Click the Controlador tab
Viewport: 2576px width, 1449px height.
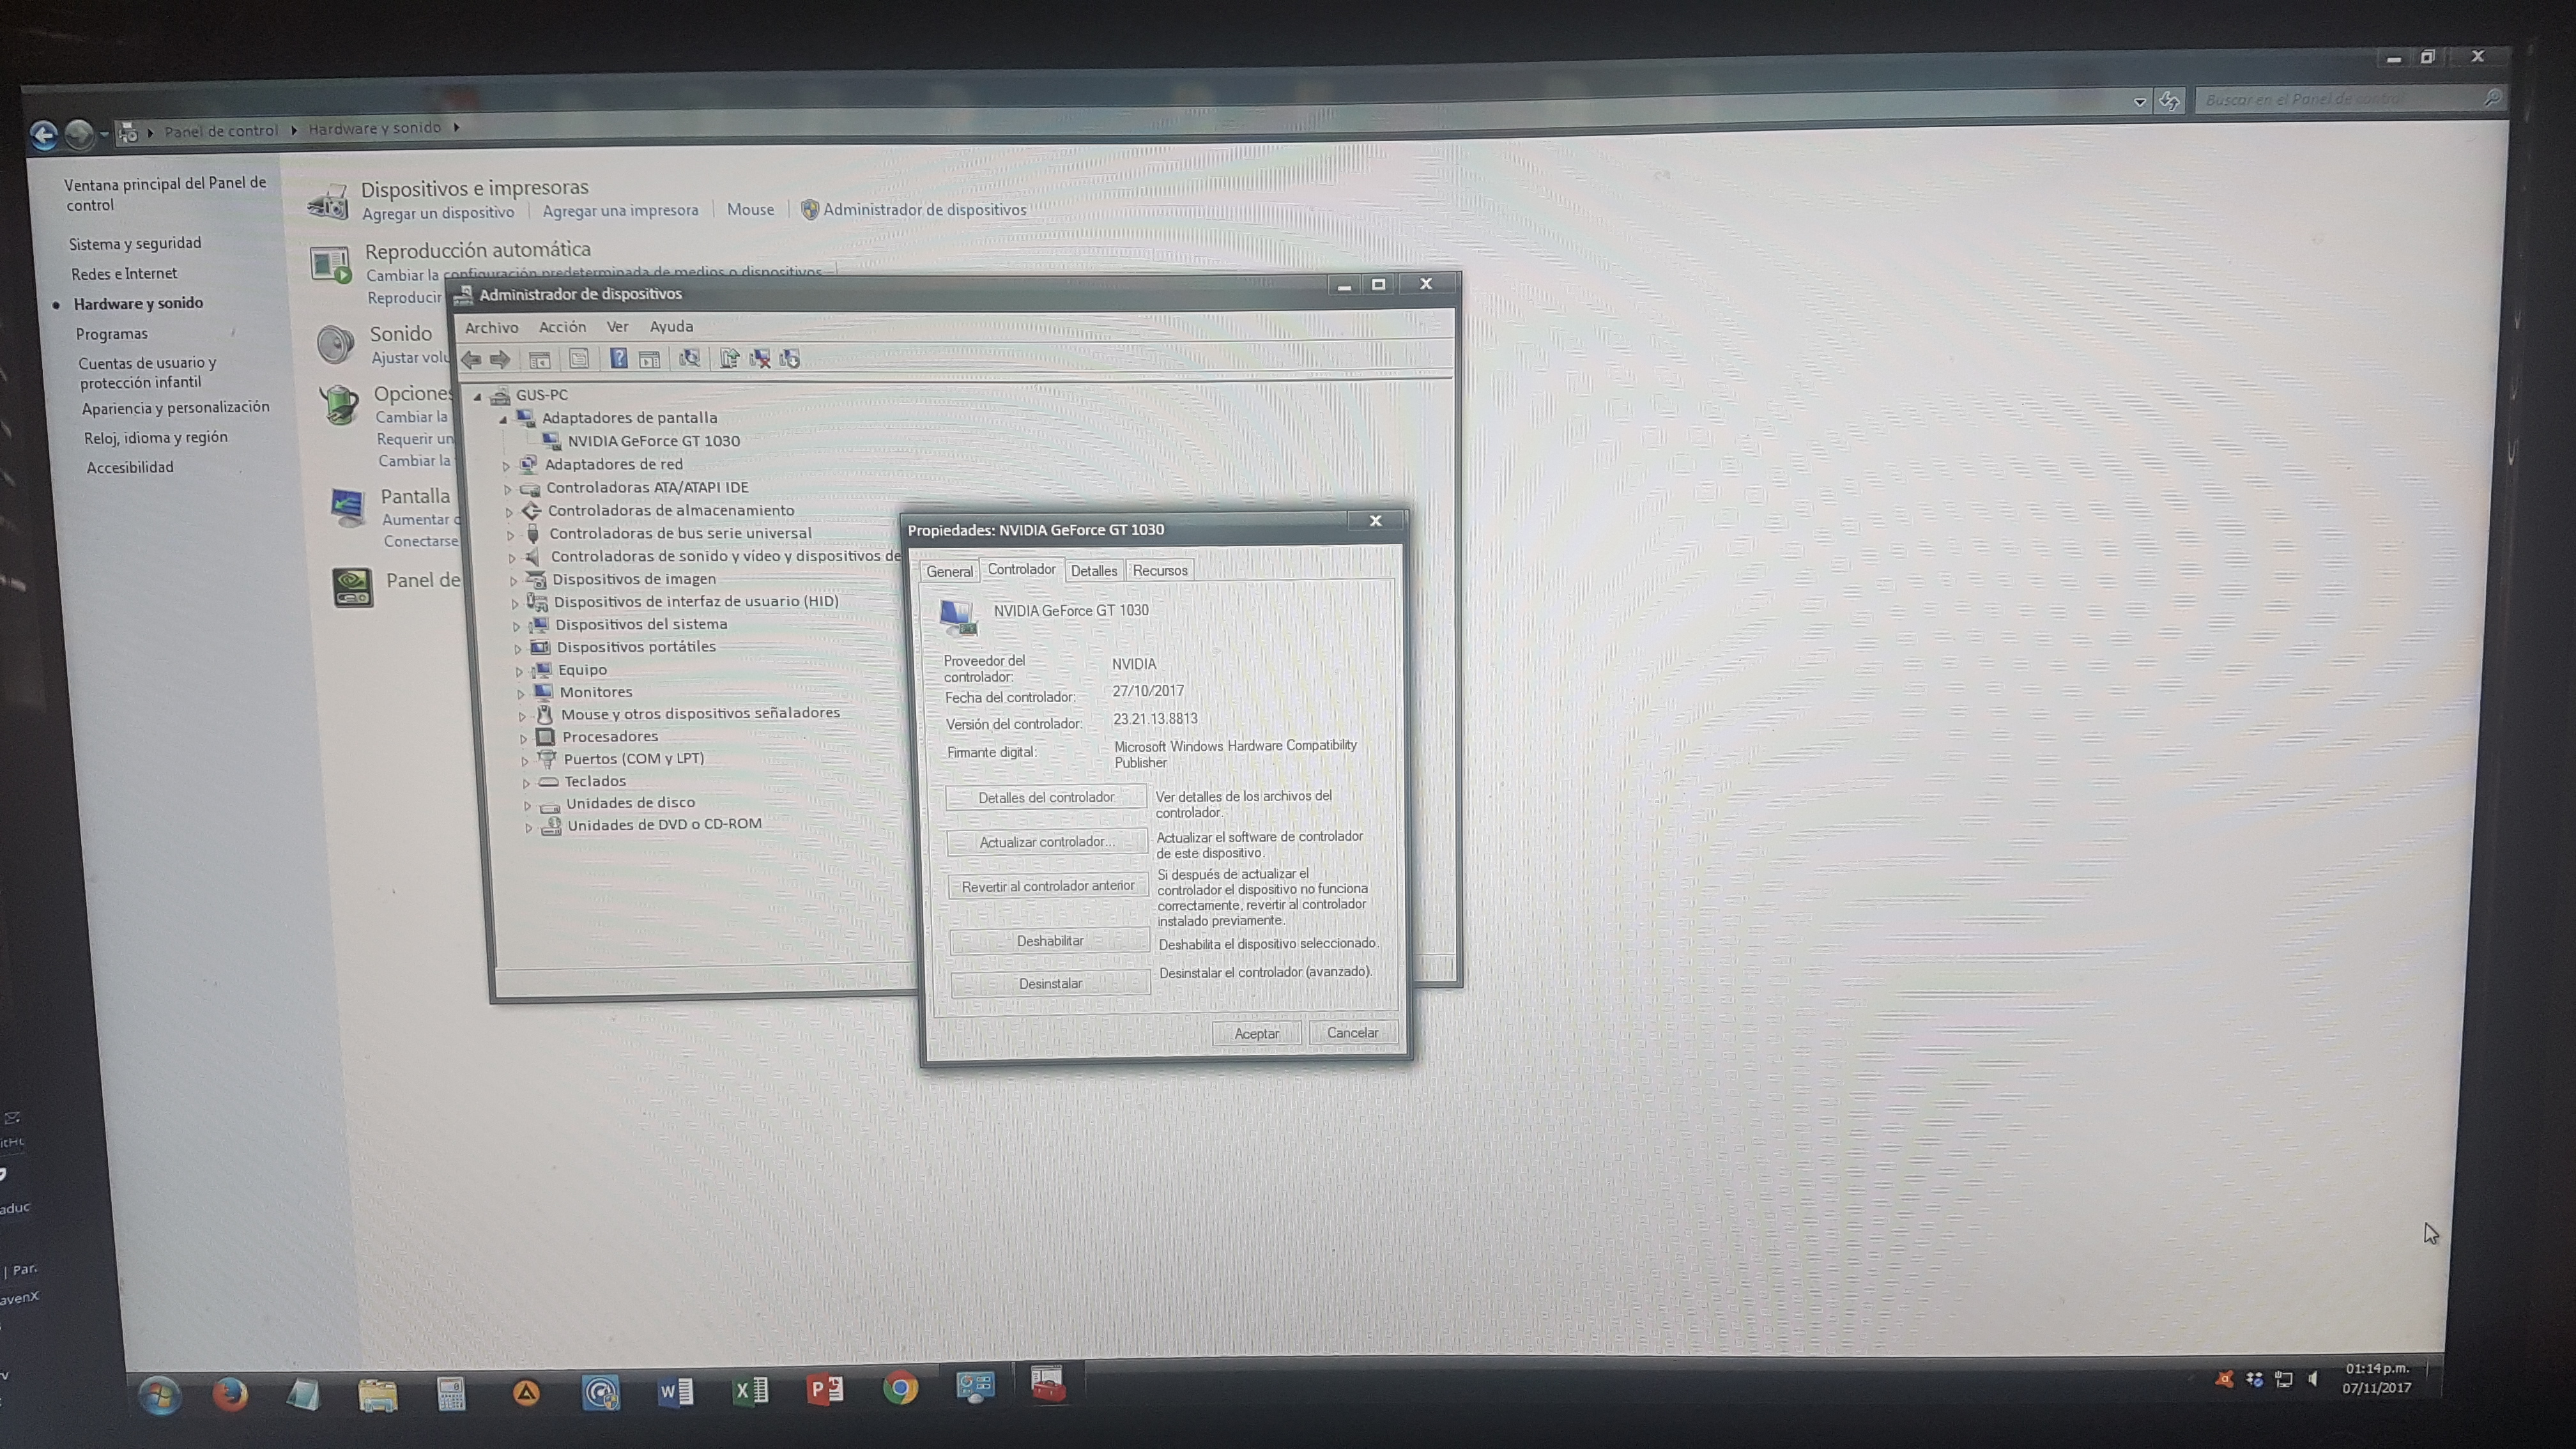point(1022,569)
